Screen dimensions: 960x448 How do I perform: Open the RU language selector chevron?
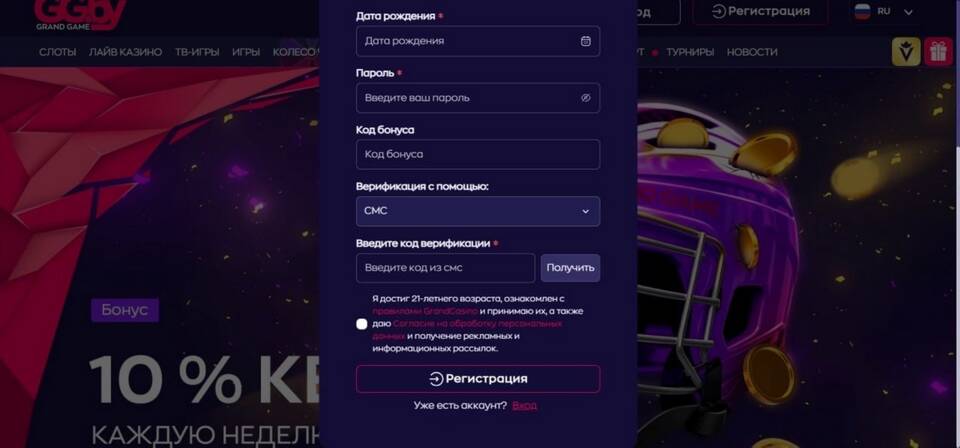point(909,12)
